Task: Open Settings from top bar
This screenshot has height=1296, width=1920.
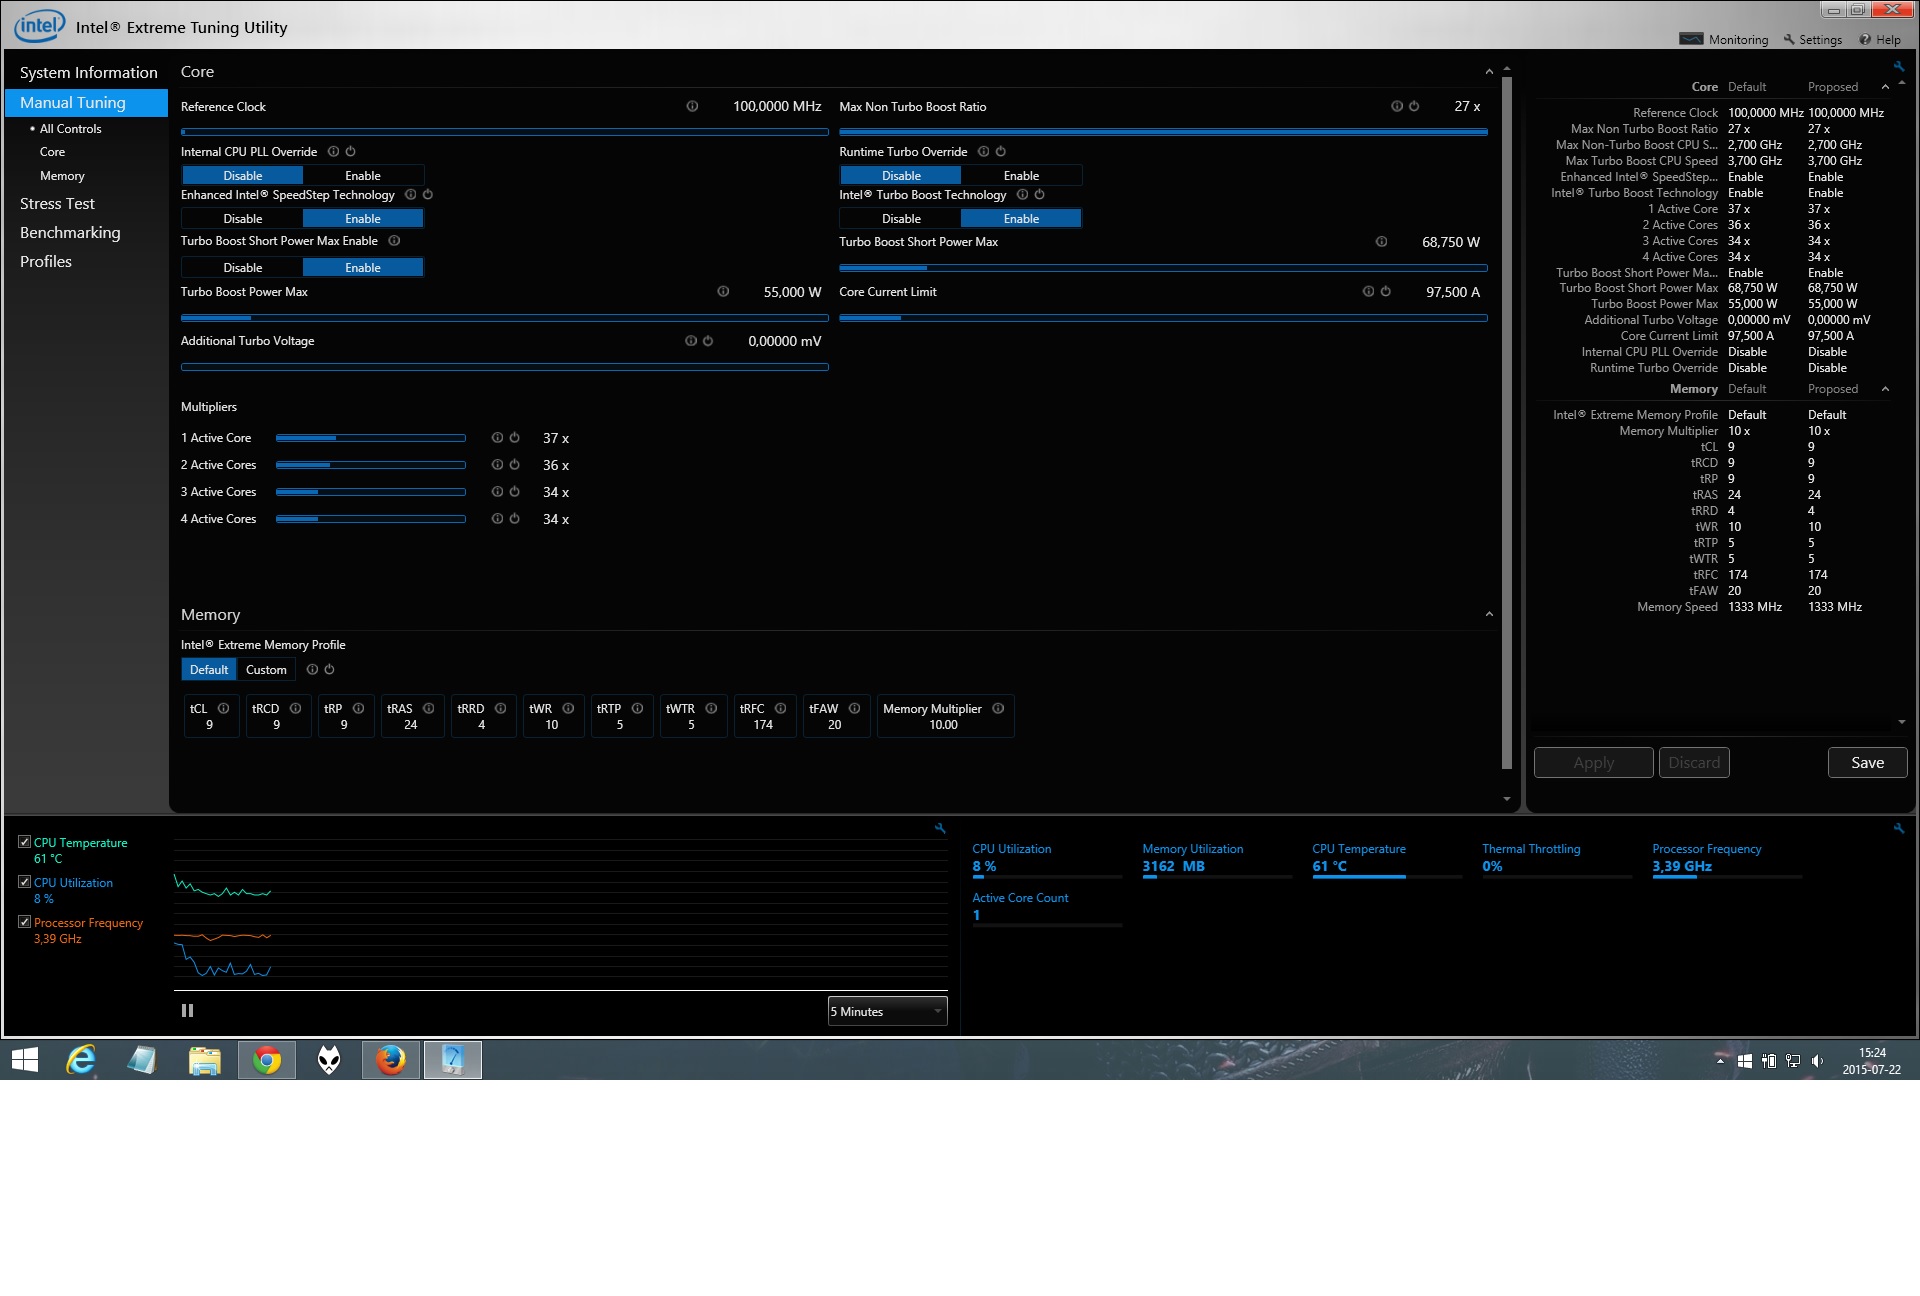Action: (1812, 40)
